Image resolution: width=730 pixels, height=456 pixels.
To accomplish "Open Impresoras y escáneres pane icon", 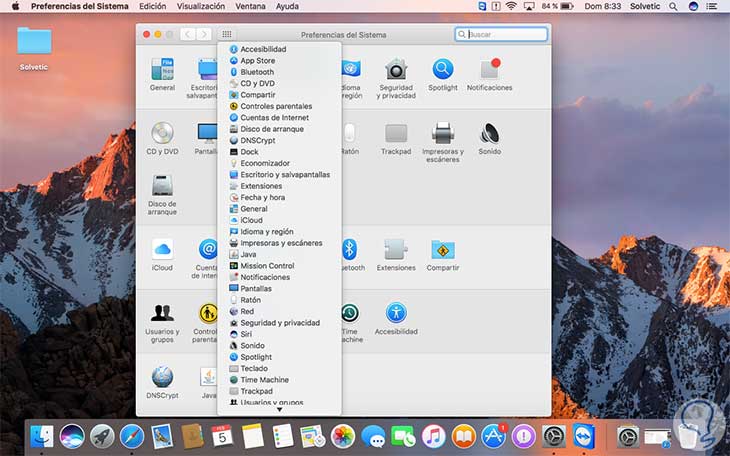I will (x=443, y=133).
